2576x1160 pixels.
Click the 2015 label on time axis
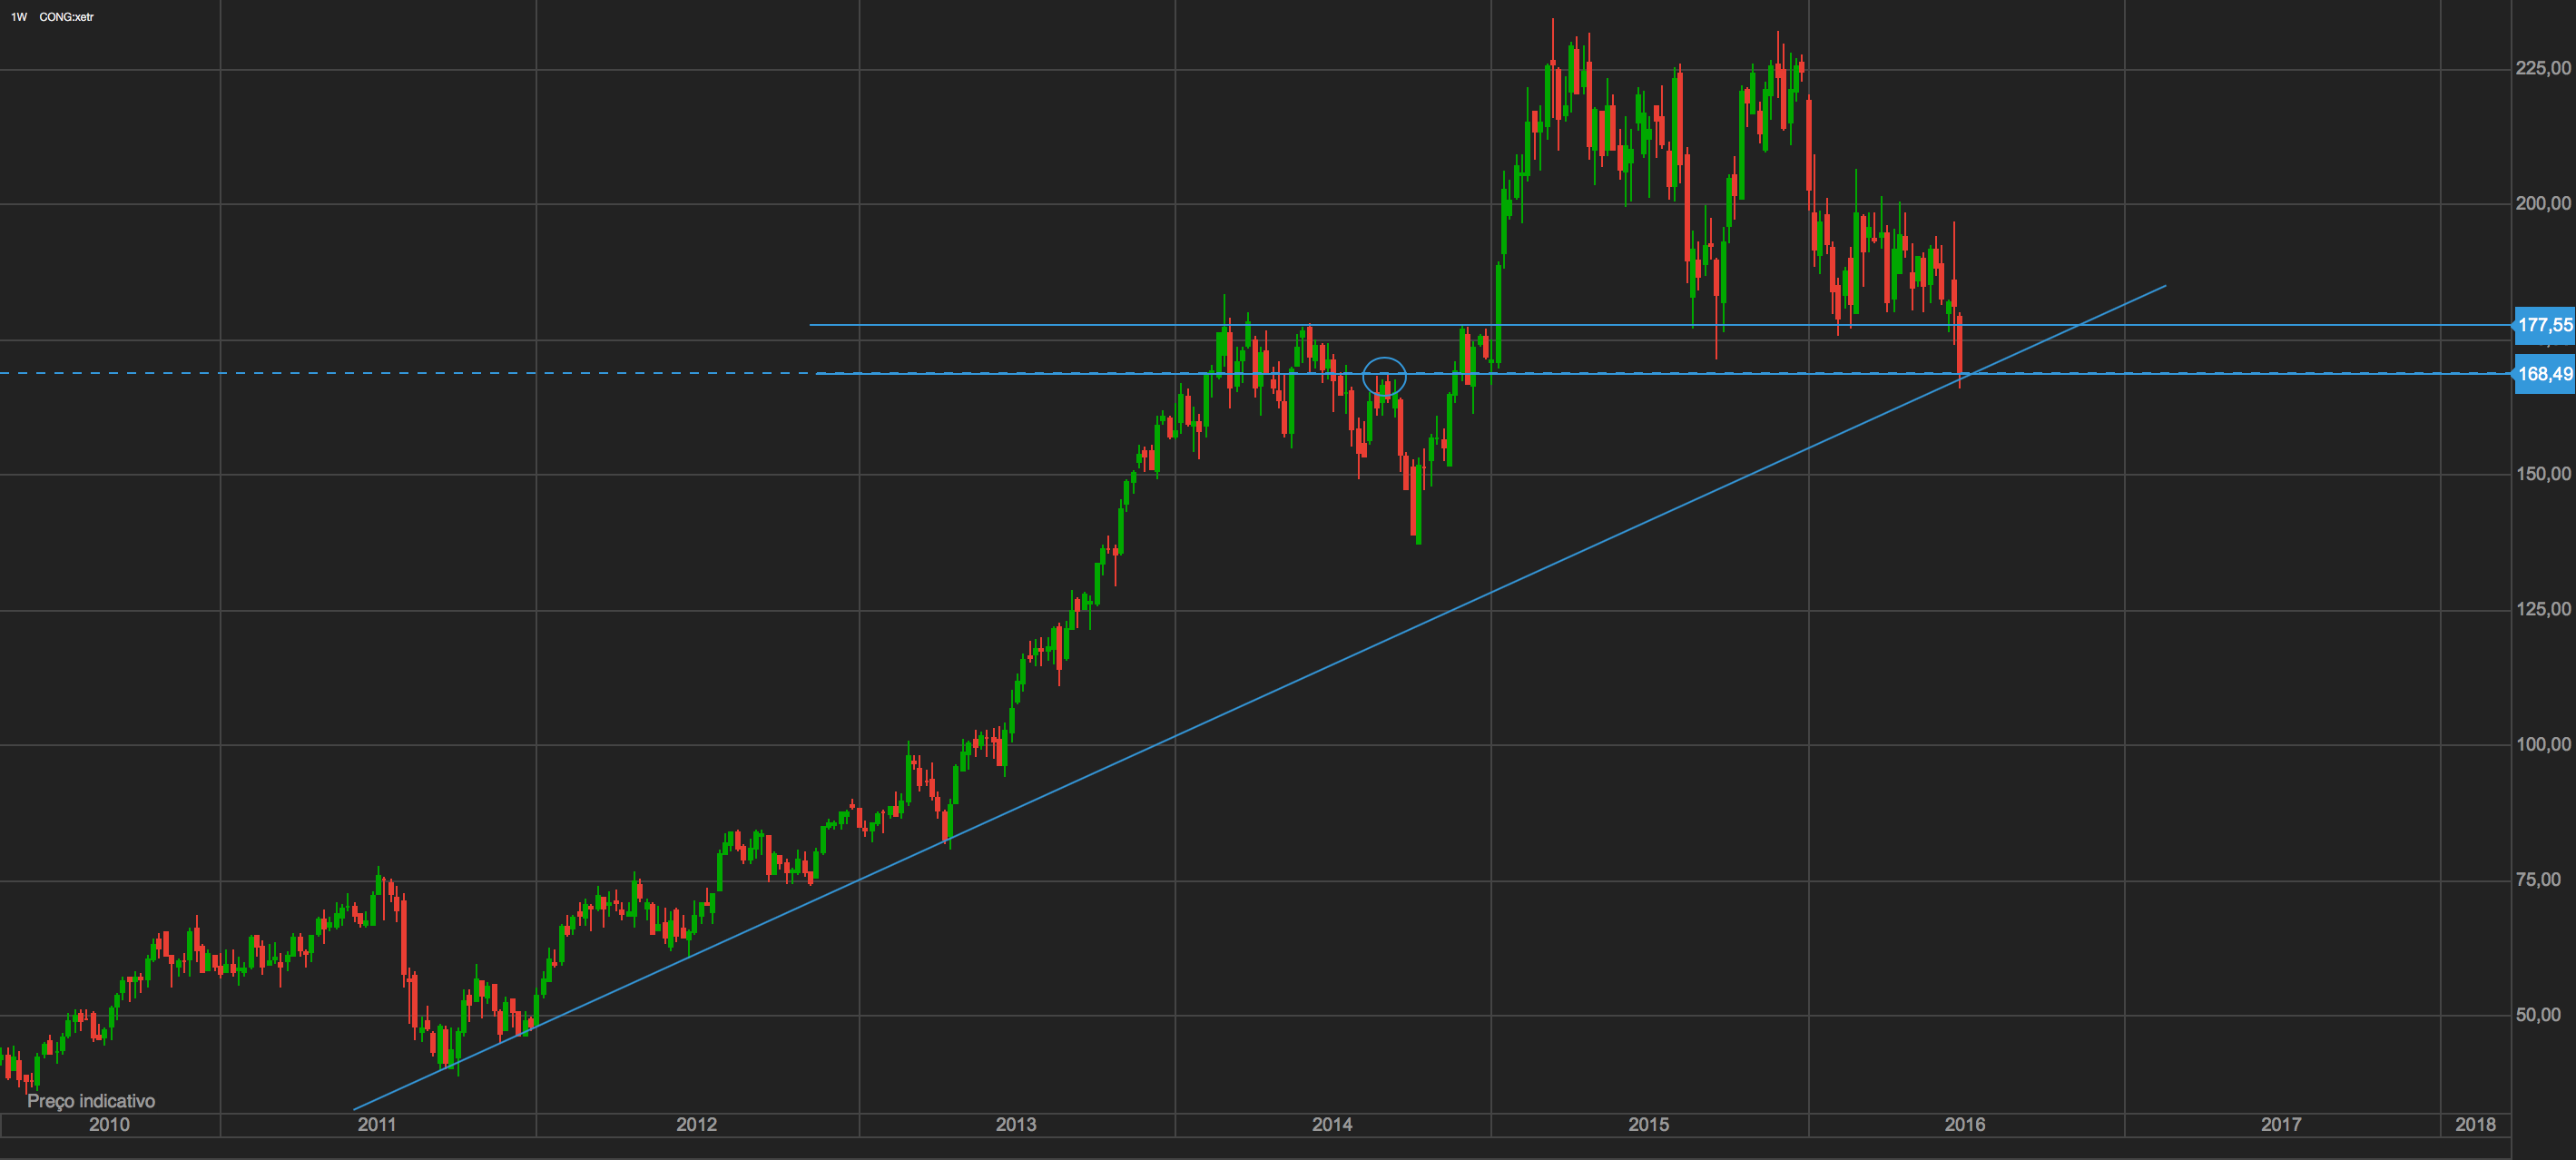pos(1648,1125)
